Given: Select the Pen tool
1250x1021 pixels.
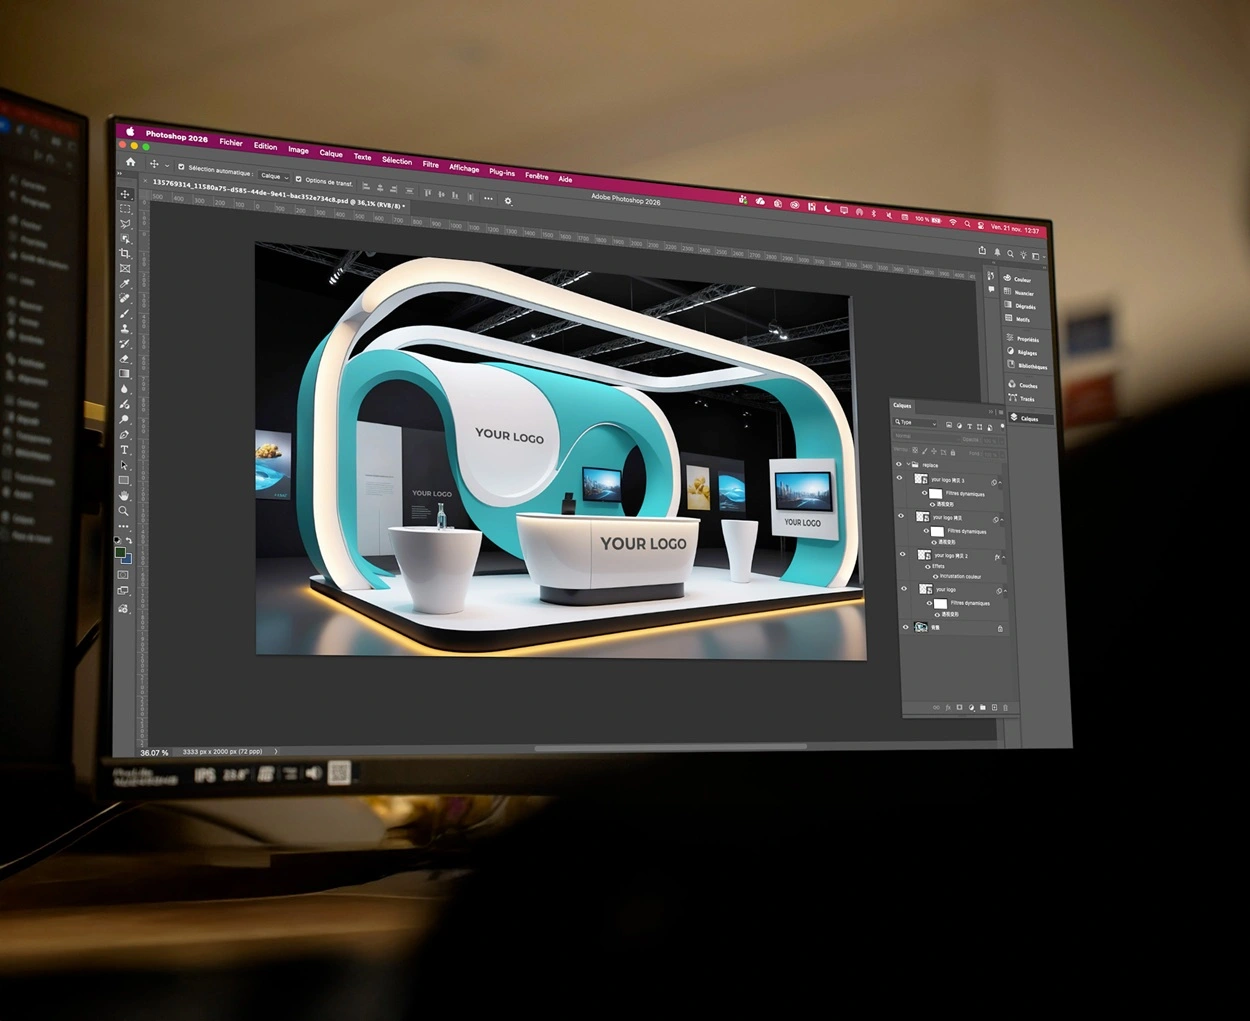Looking at the screenshot, I should click(x=124, y=435).
